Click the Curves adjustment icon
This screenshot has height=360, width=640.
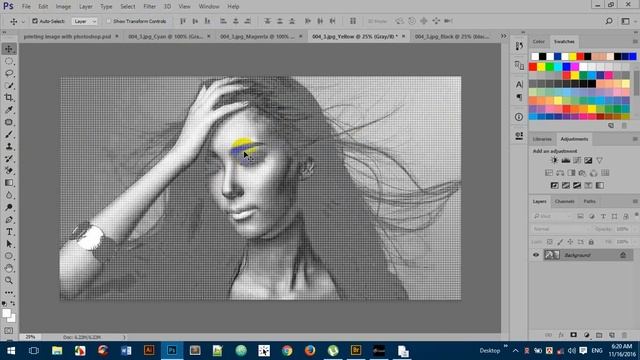point(577,160)
